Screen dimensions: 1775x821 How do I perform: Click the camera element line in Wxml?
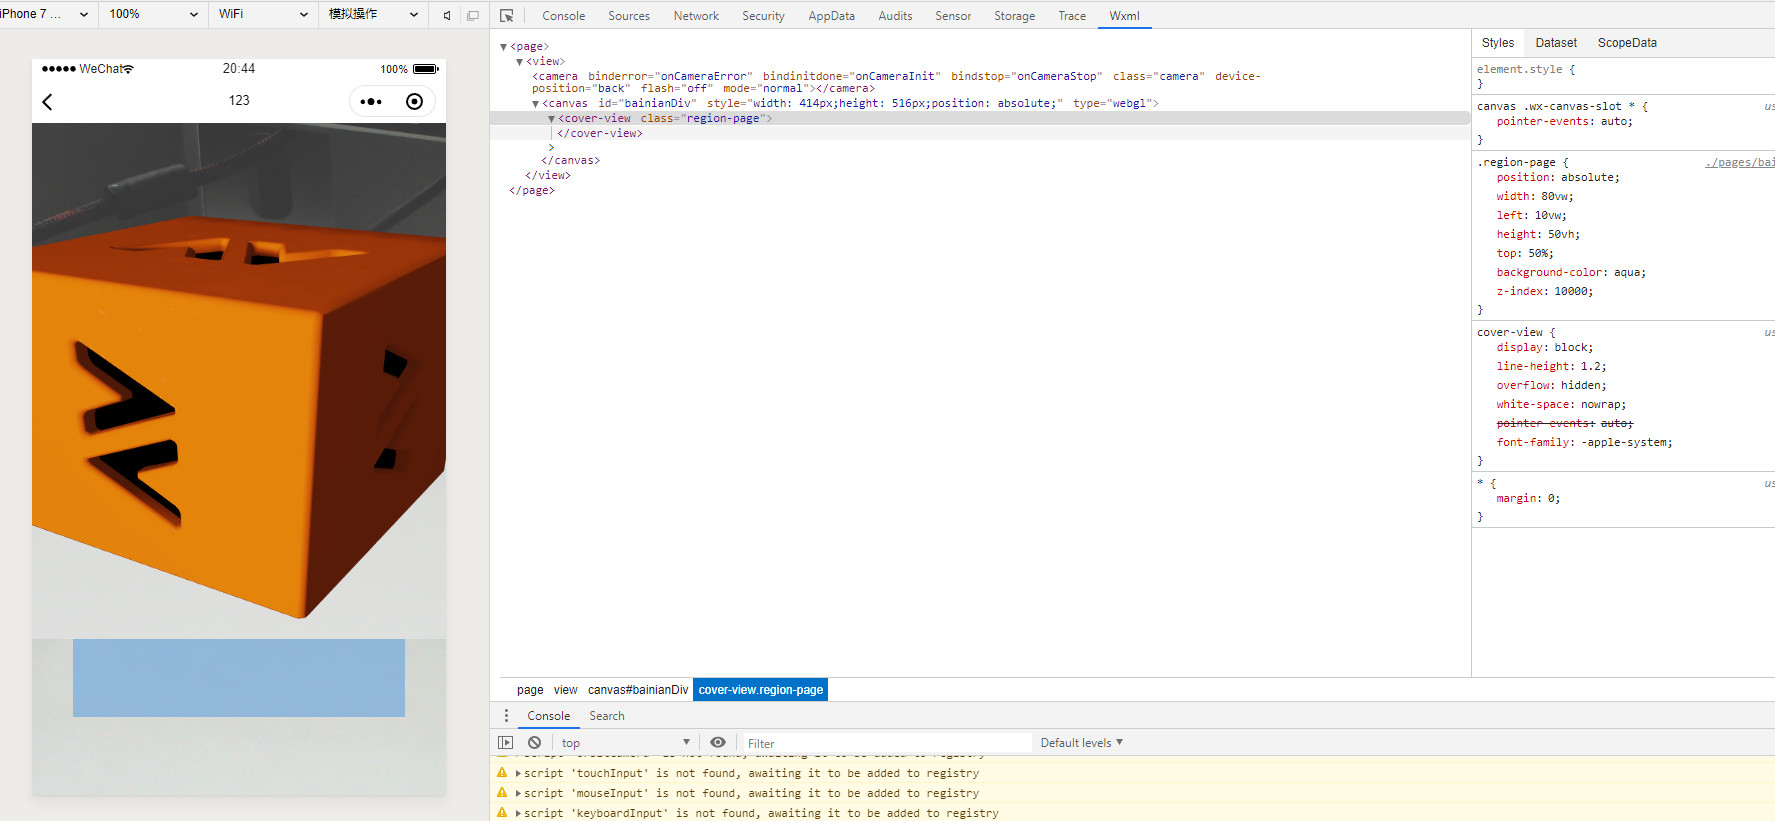[895, 82]
